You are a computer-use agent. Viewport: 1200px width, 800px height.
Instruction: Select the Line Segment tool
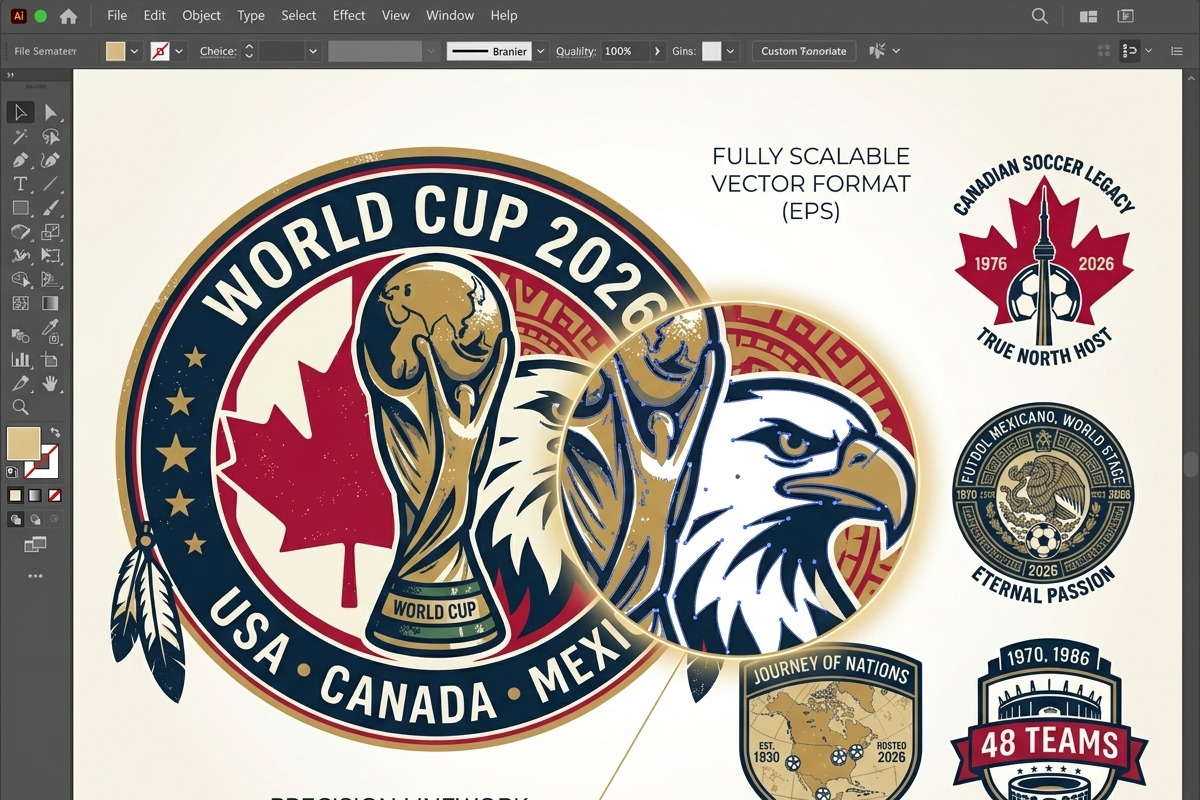tap(50, 184)
